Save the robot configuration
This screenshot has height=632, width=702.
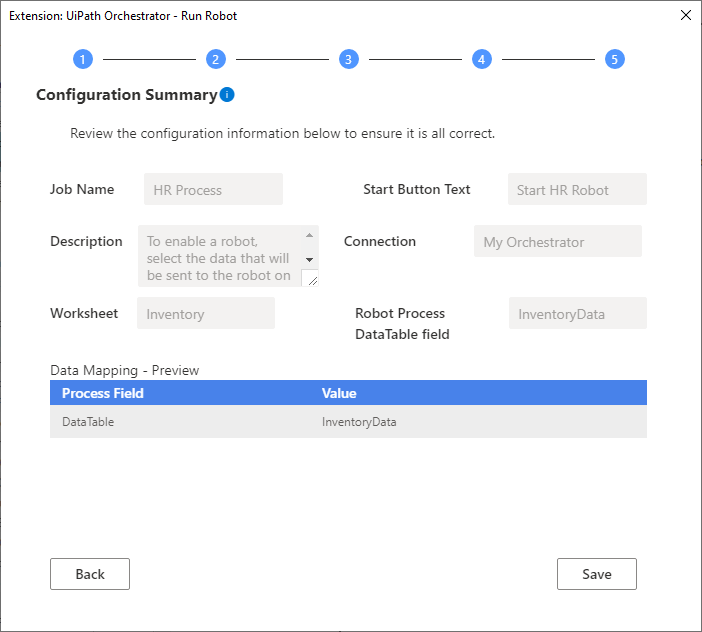pyautogui.click(x=597, y=574)
